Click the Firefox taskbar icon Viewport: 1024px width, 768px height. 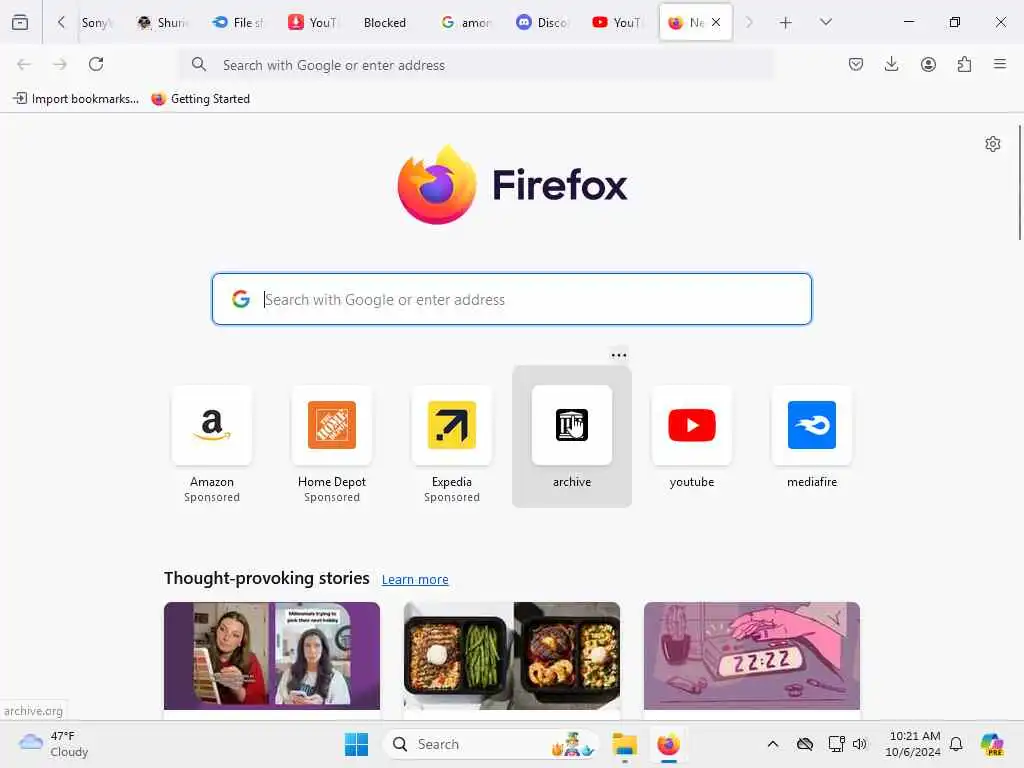point(669,744)
